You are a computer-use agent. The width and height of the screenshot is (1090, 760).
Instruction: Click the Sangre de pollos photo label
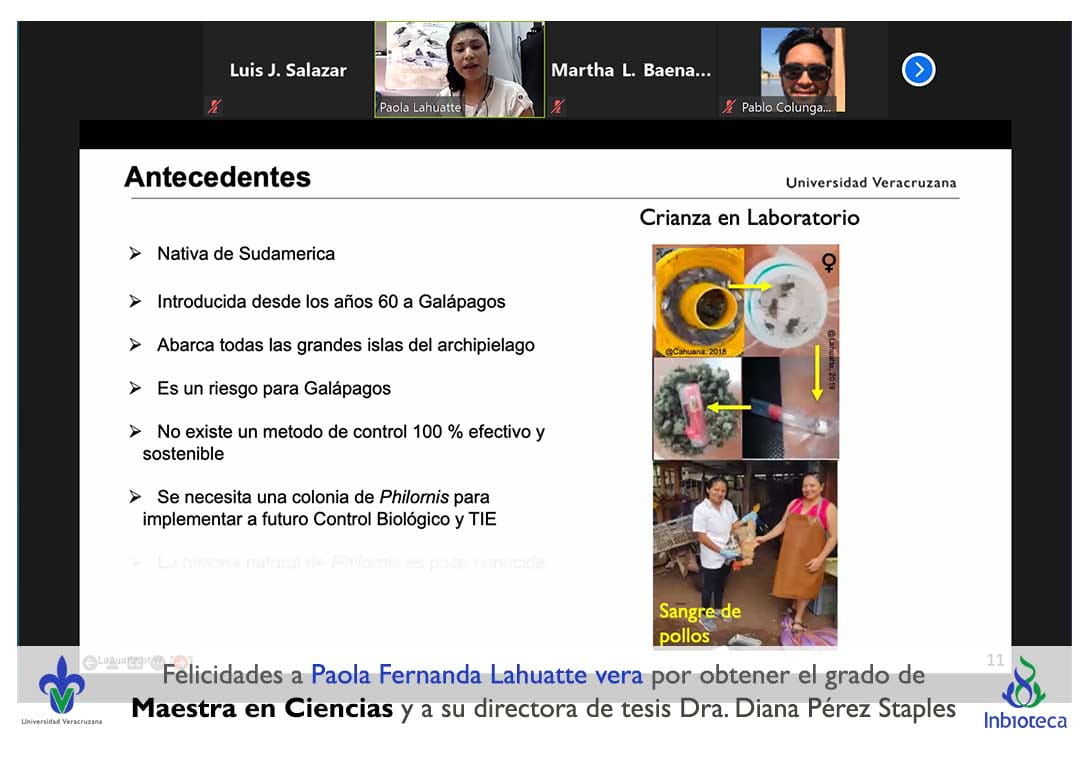point(698,623)
